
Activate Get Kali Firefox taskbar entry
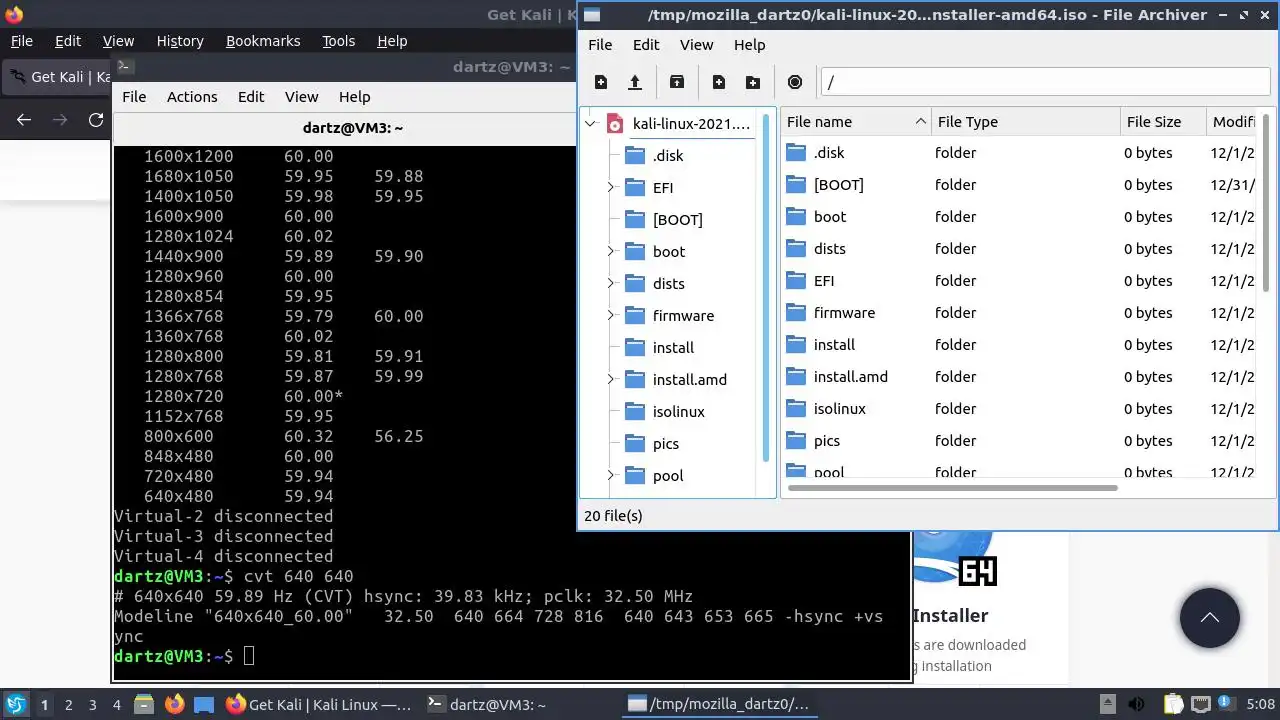click(x=319, y=704)
